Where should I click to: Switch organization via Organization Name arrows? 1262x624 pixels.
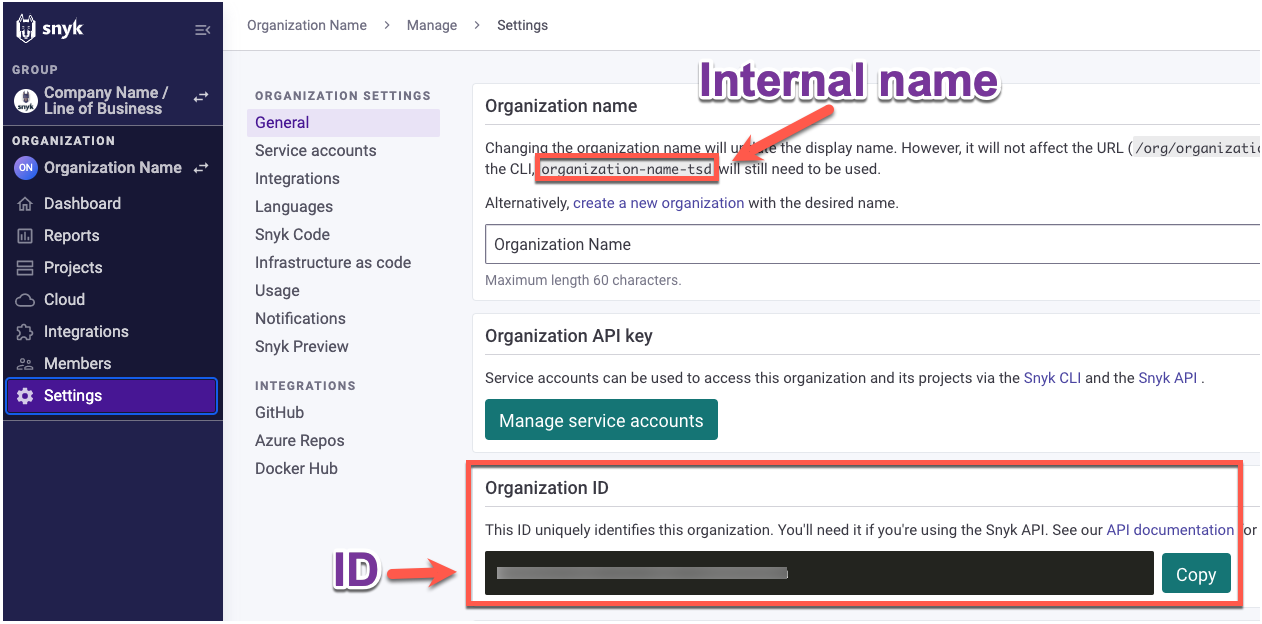pyautogui.click(x=201, y=168)
